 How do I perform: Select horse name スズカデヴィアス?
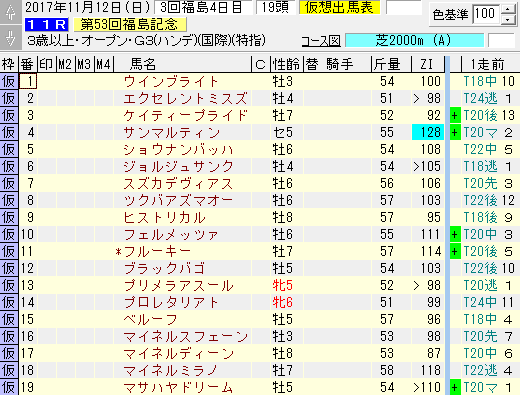(178, 184)
